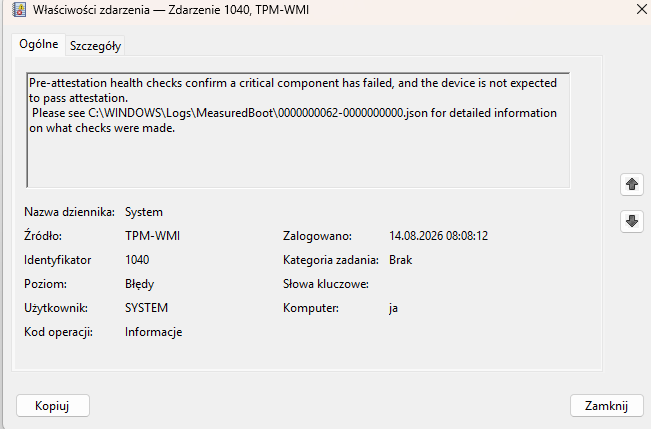Select the Błędy level value

tap(140, 284)
